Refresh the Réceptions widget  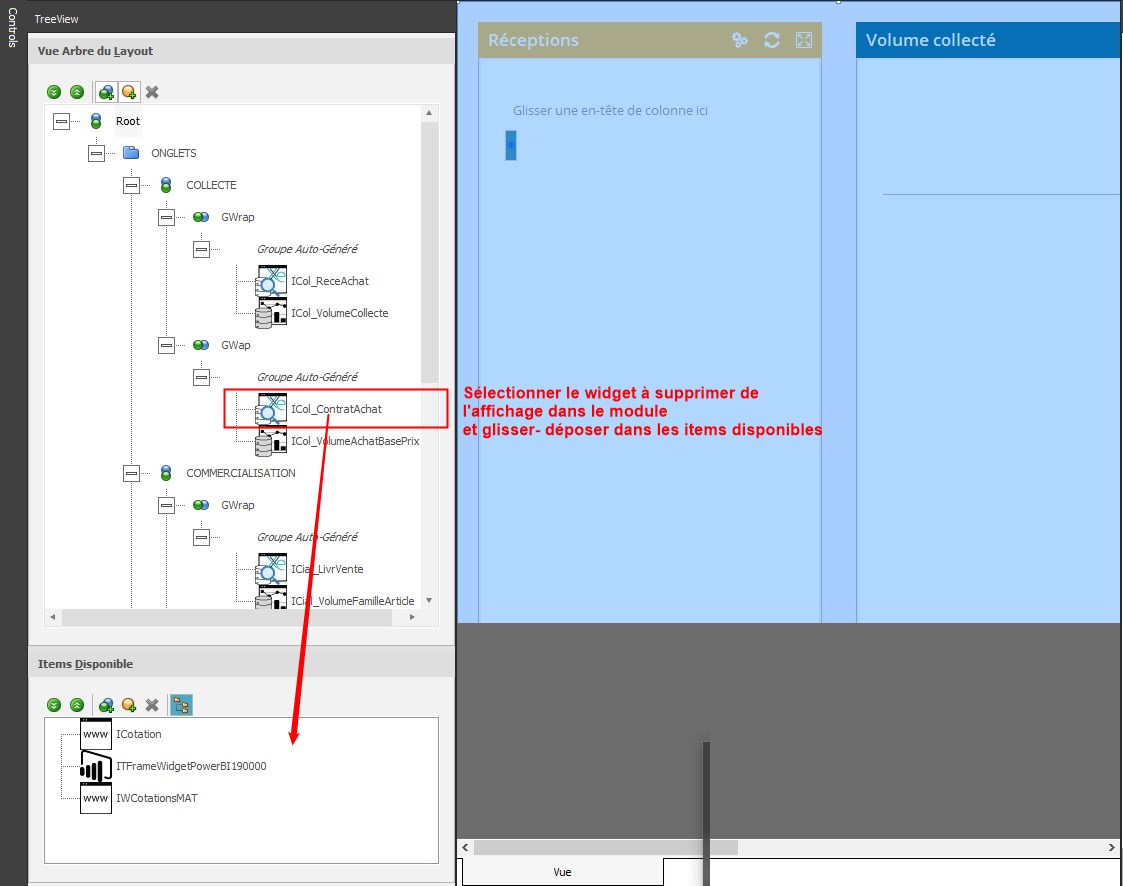(x=772, y=40)
